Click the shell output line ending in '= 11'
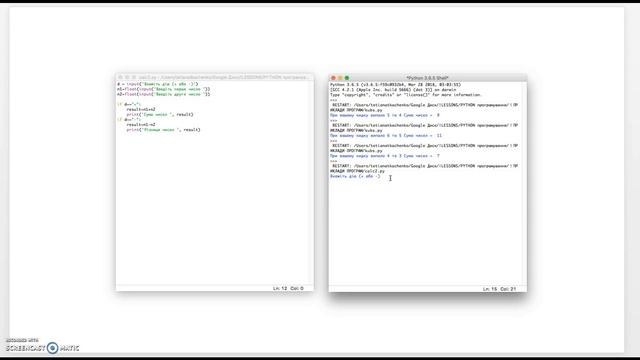 pyautogui.click(x=386, y=136)
